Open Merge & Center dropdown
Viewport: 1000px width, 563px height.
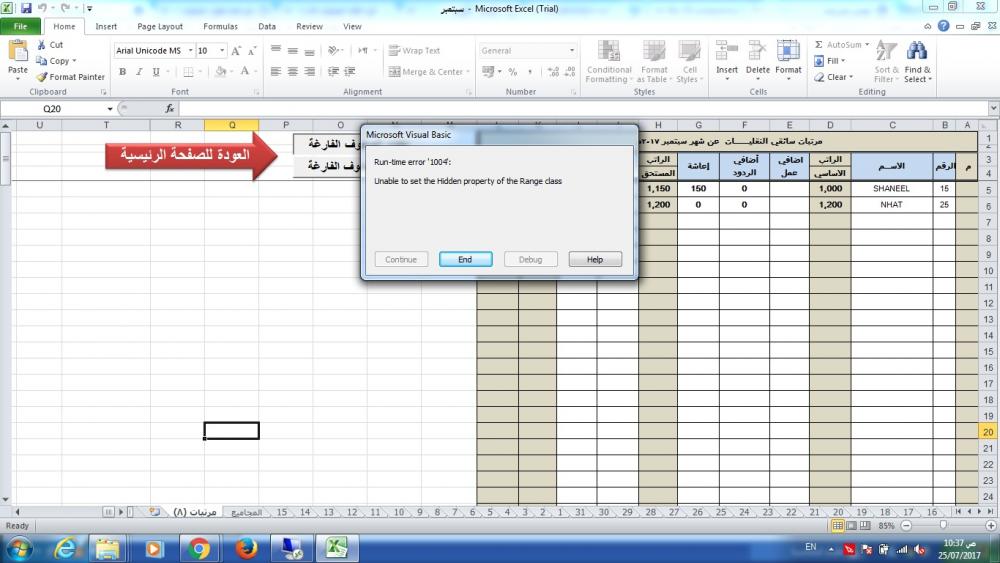pos(468,71)
